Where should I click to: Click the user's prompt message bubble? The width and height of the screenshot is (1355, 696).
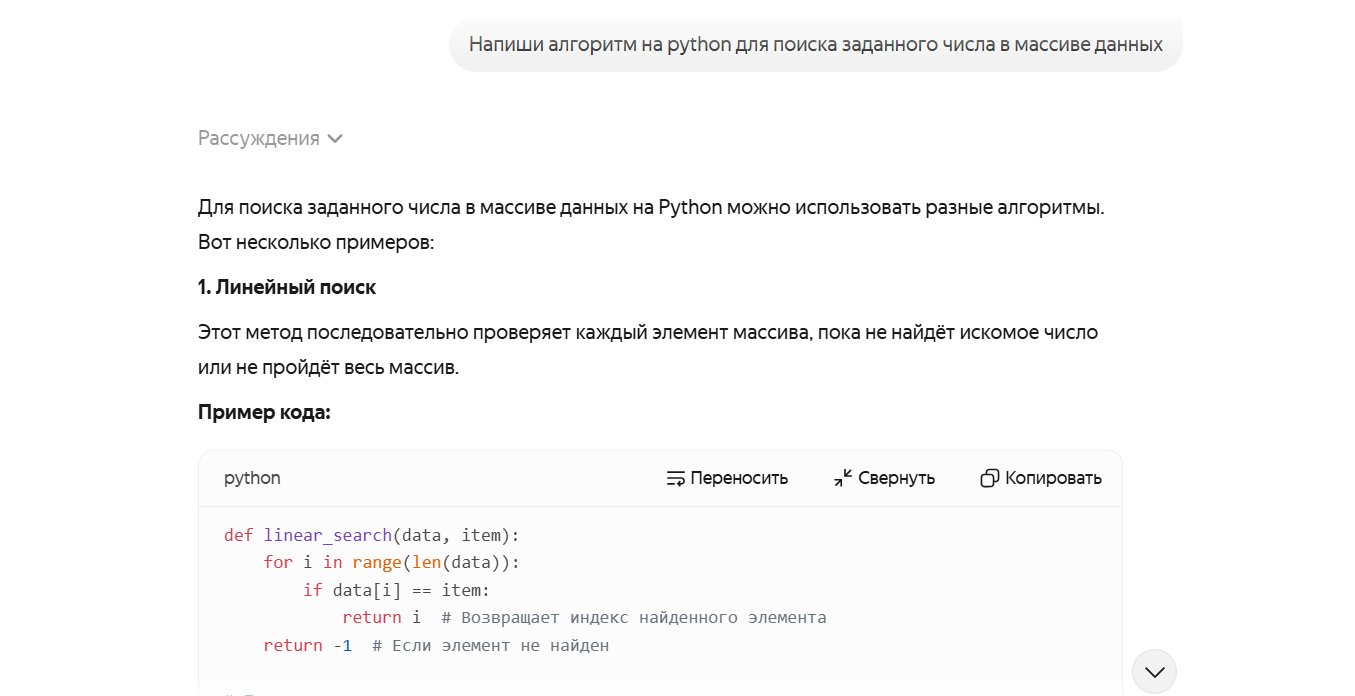[815, 45]
